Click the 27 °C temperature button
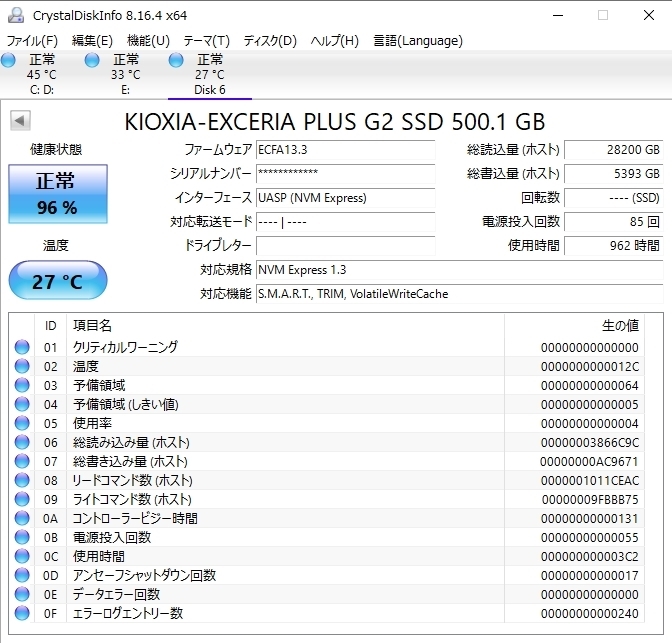This screenshot has width=672, height=643. (x=58, y=280)
